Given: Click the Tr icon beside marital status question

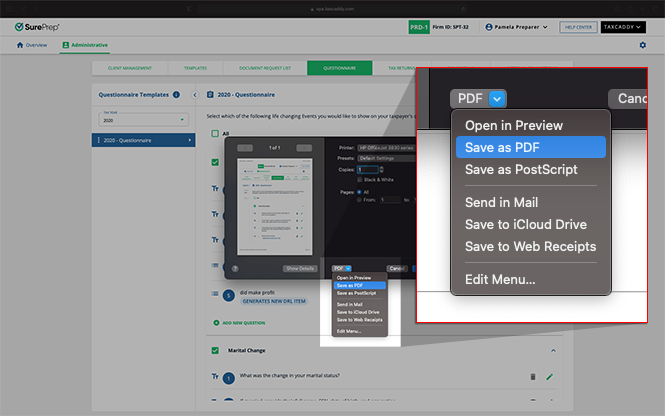Looking at the screenshot, I should point(215,376).
